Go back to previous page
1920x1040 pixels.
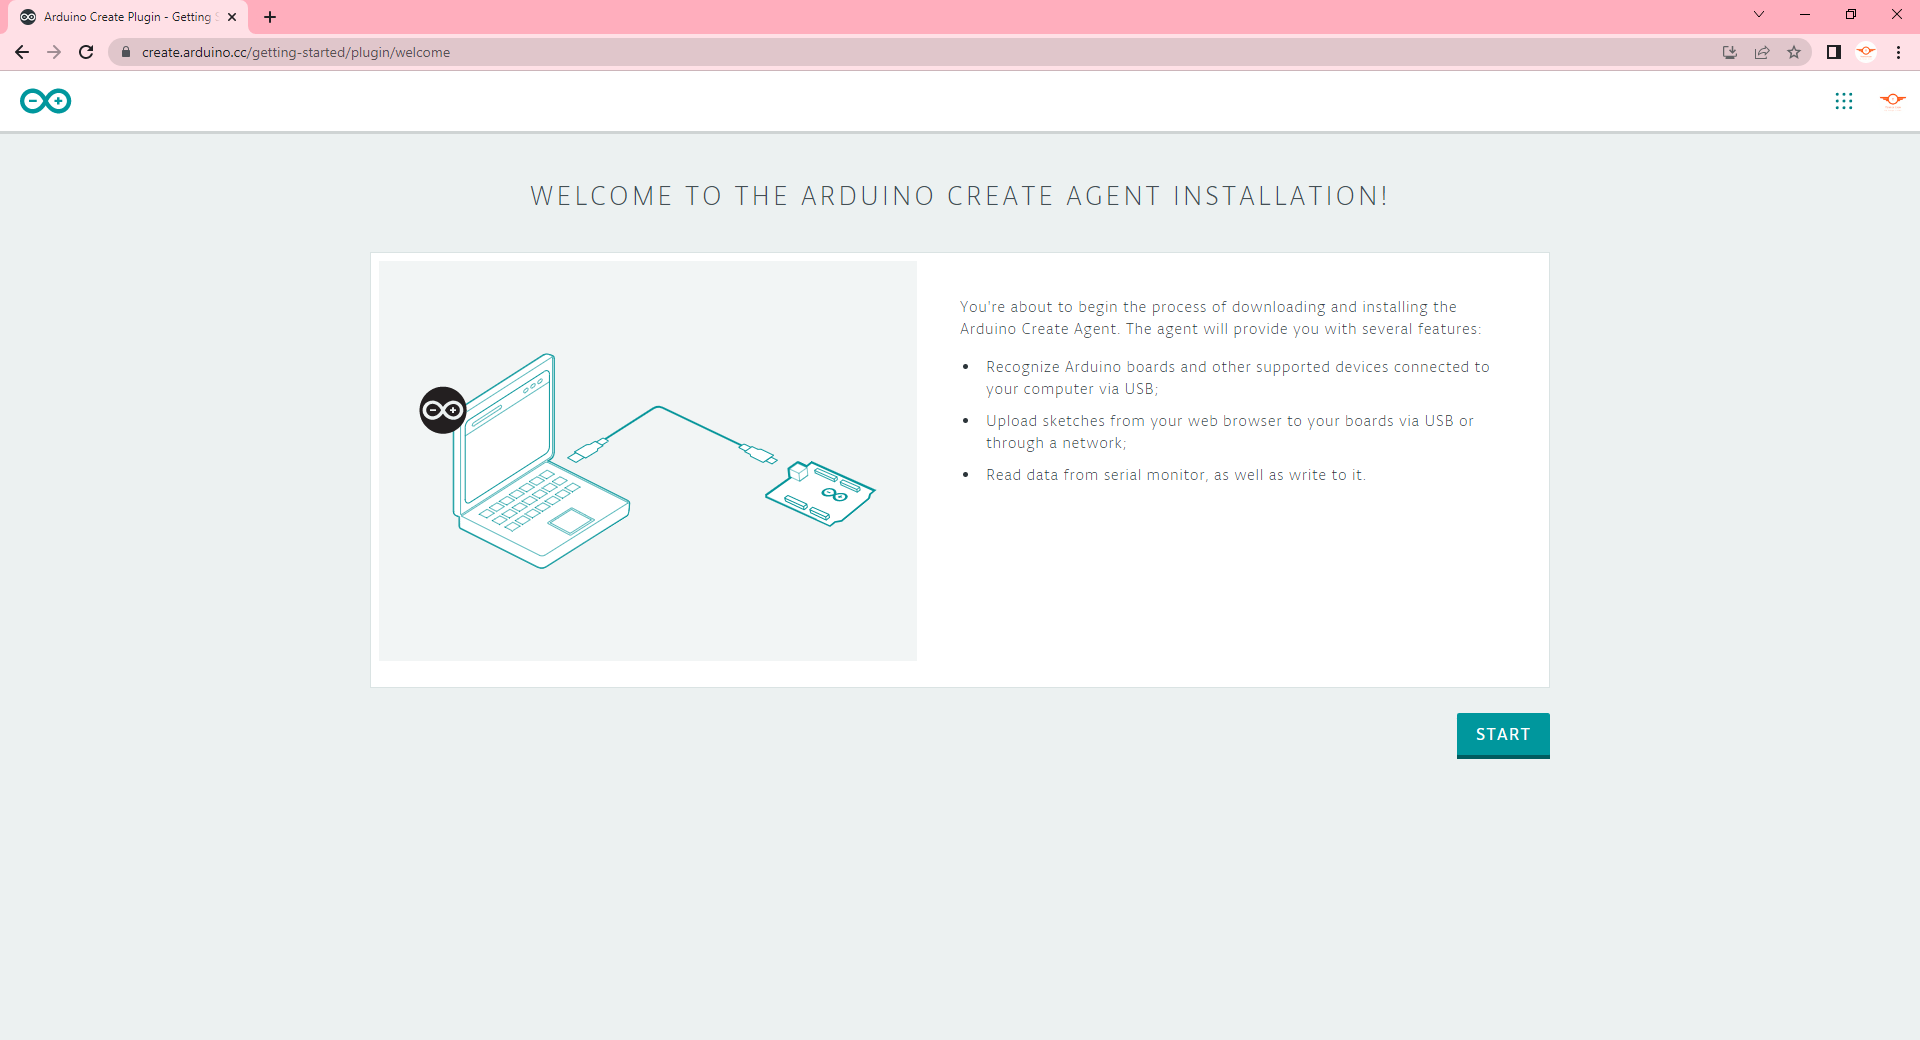click(x=22, y=52)
